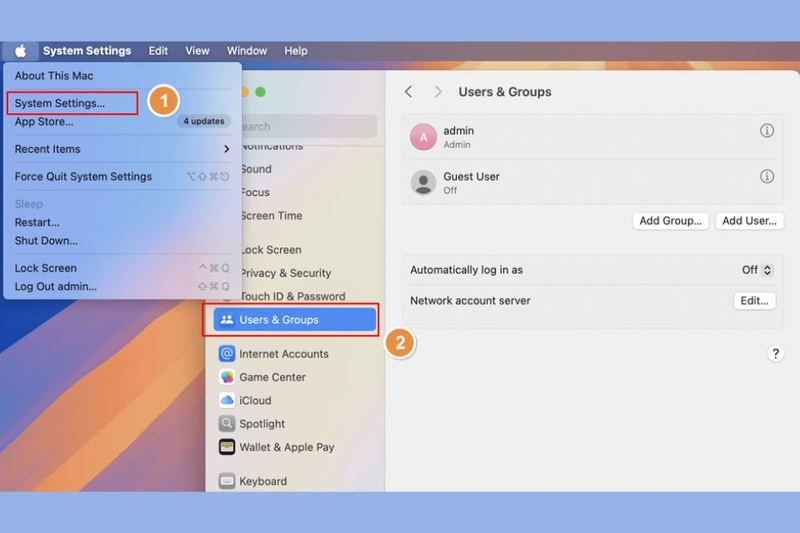Open the Window menu
The image size is (800, 533).
tap(247, 51)
